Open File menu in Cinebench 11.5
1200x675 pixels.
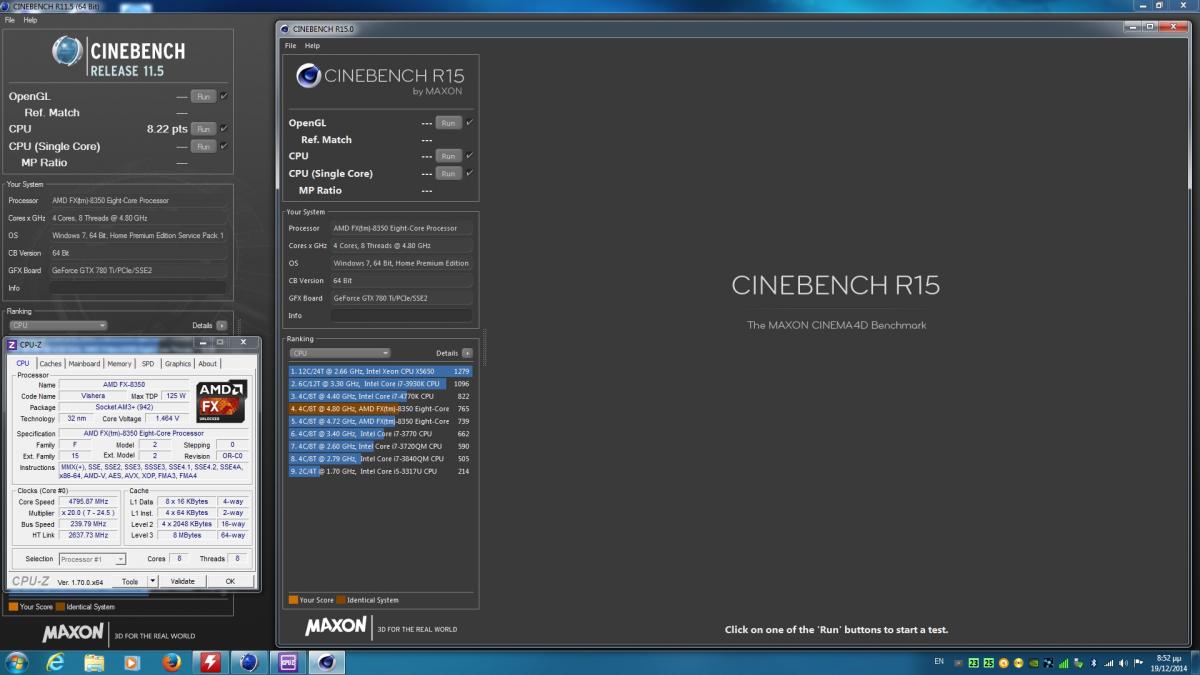(10, 20)
